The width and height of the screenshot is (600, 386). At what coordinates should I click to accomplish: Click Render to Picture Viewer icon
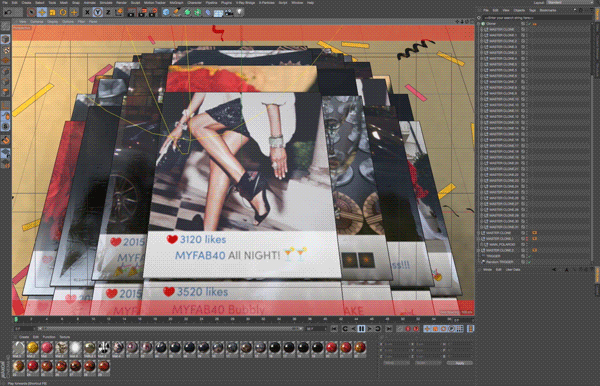tap(142, 12)
